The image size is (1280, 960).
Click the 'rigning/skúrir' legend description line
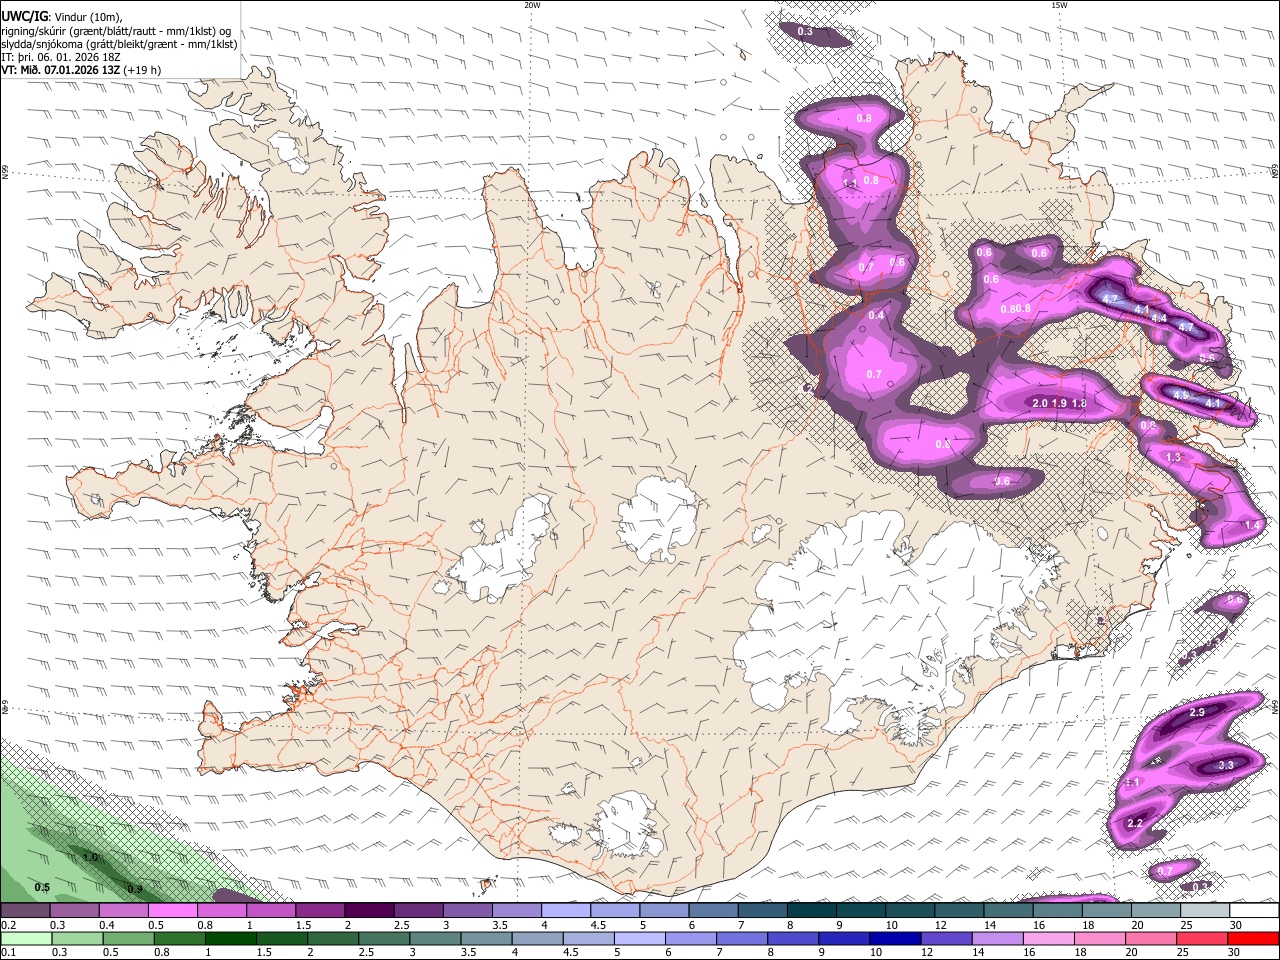pyautogui.click(x=116, y=30)
